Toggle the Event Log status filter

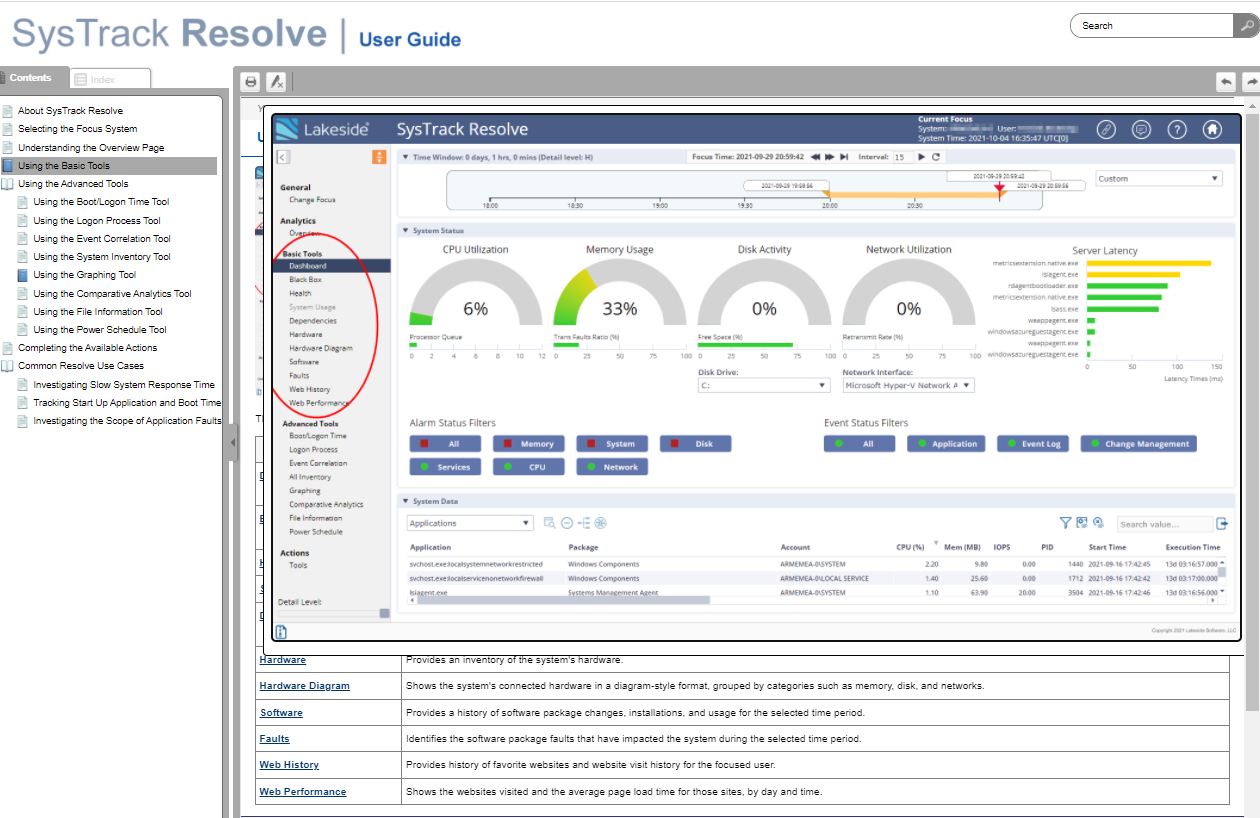pos(1033,444)
